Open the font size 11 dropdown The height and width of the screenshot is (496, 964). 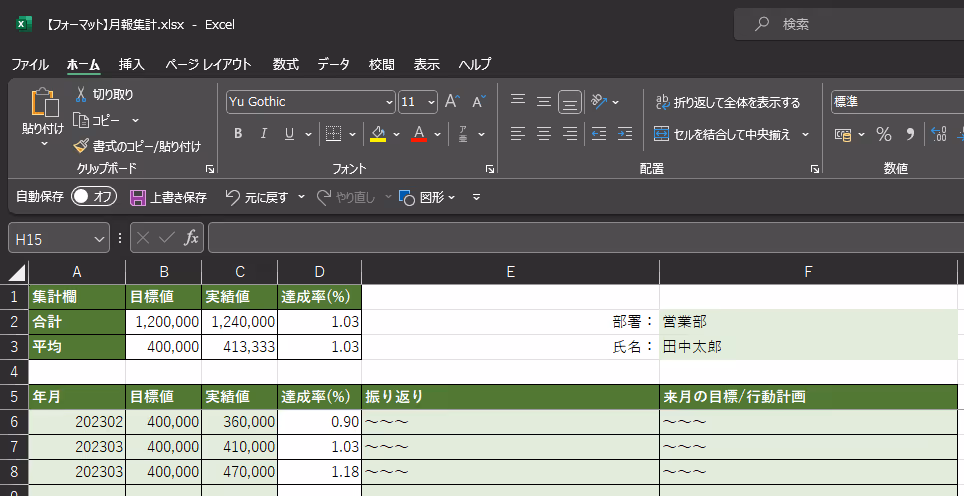431,102
